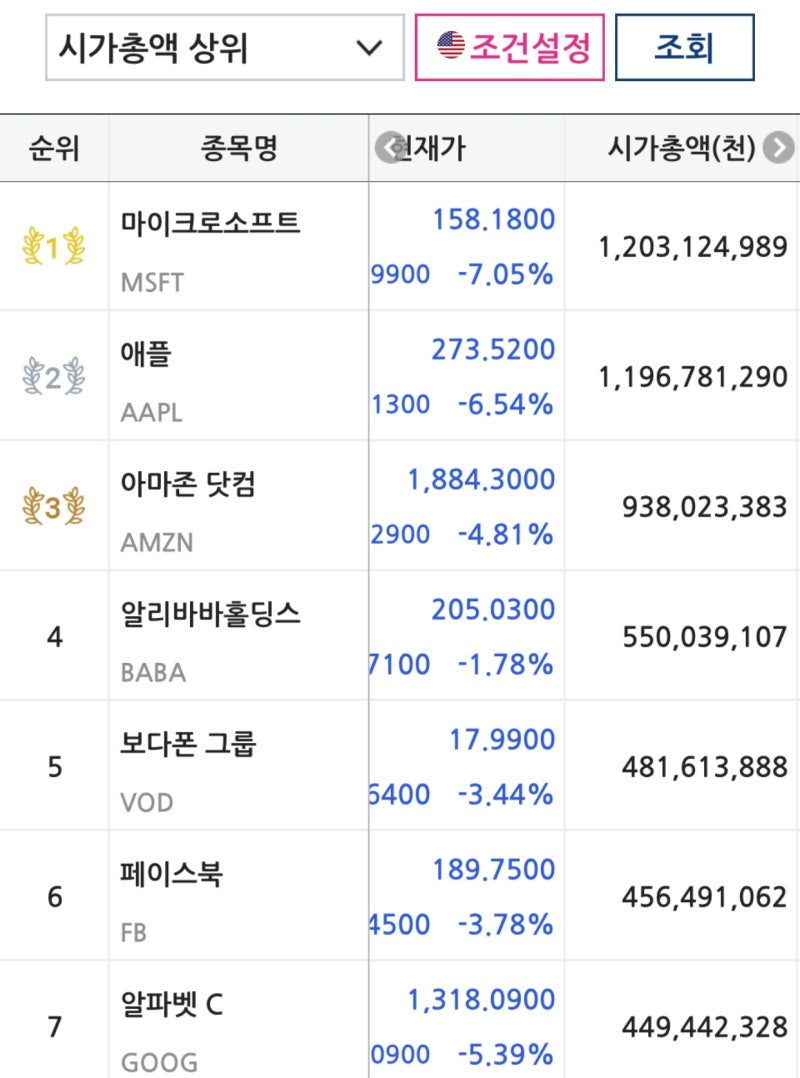This screenshot has height=1078, width=800.
Task: Click the silver medal icon beside 애플
Action: (52, 373)
